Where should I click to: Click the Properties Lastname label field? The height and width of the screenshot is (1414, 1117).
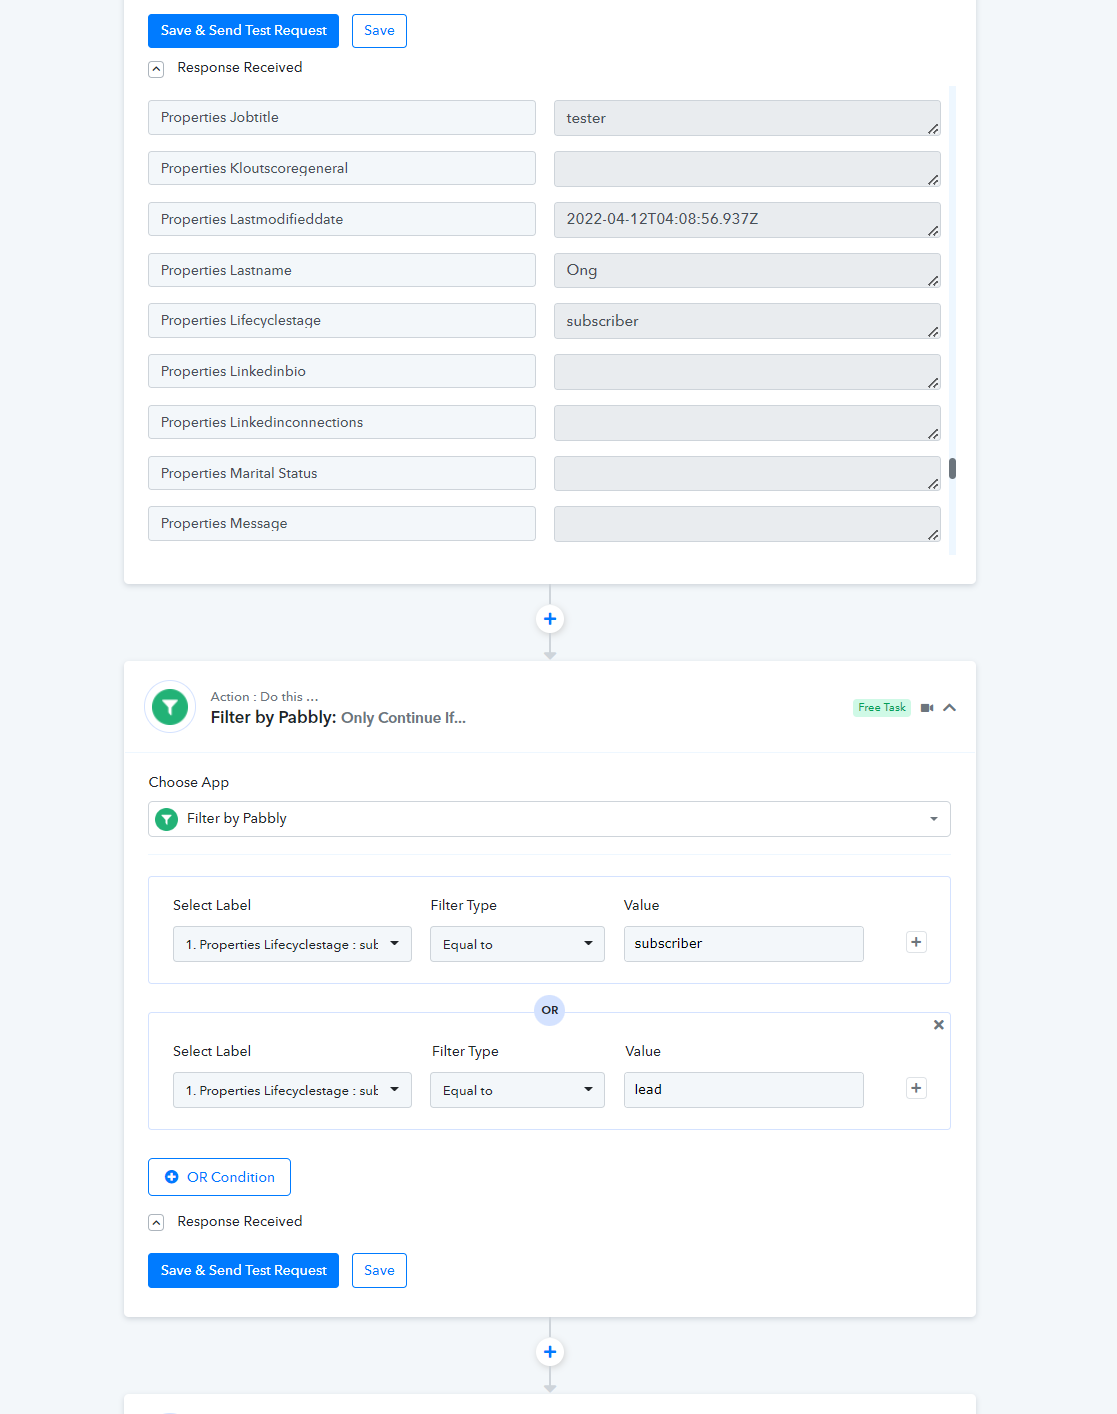coord(342,270)
